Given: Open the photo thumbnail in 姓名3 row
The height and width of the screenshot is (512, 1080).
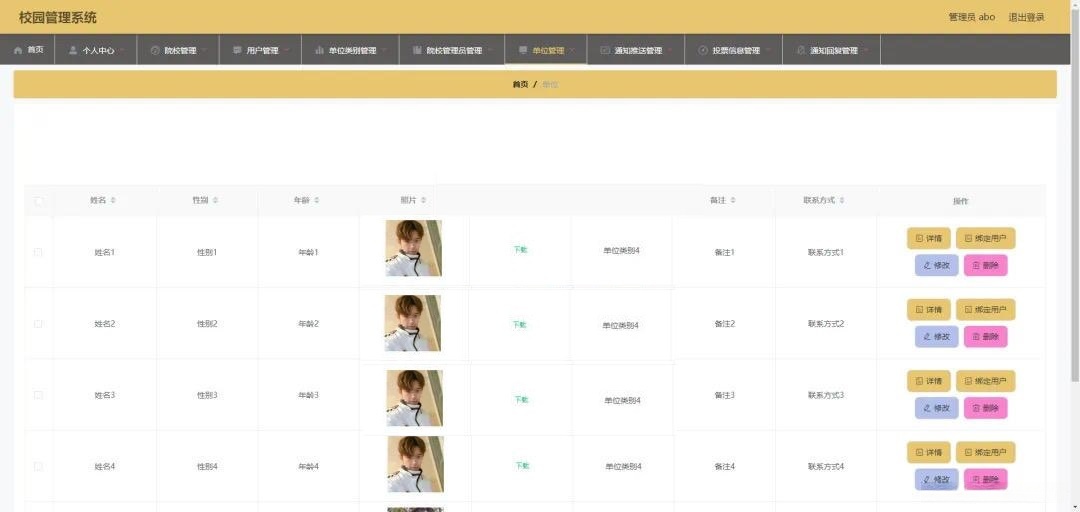Looking at the screenshot, I should click(x=415, y=398).
